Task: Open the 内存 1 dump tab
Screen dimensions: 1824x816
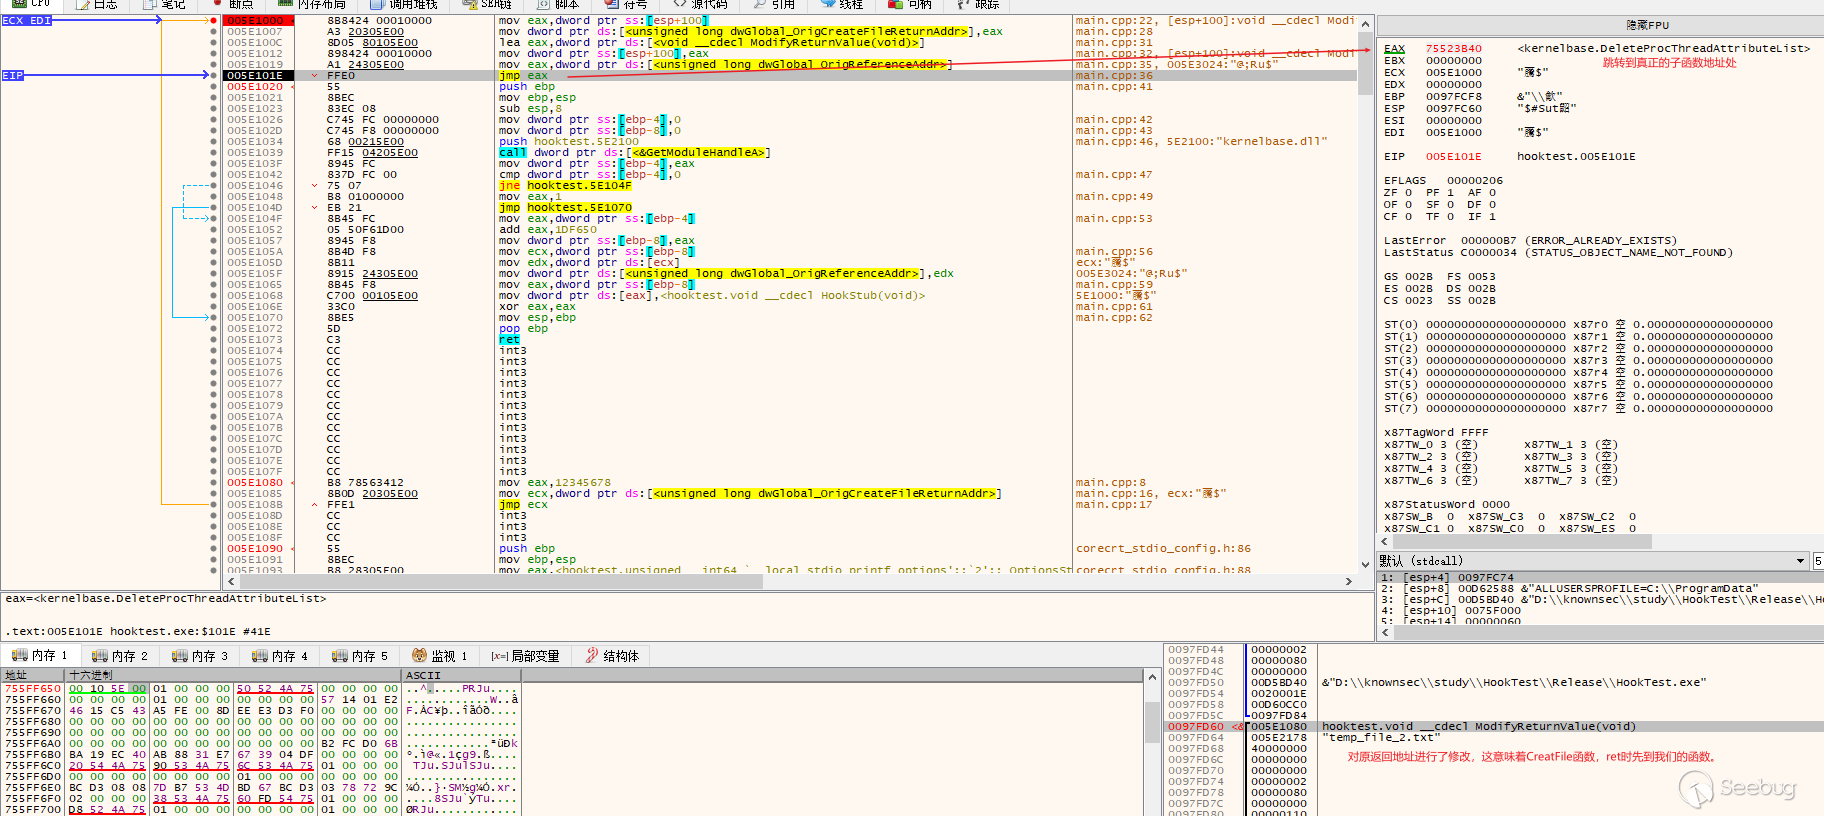Action: coord(40,656)
